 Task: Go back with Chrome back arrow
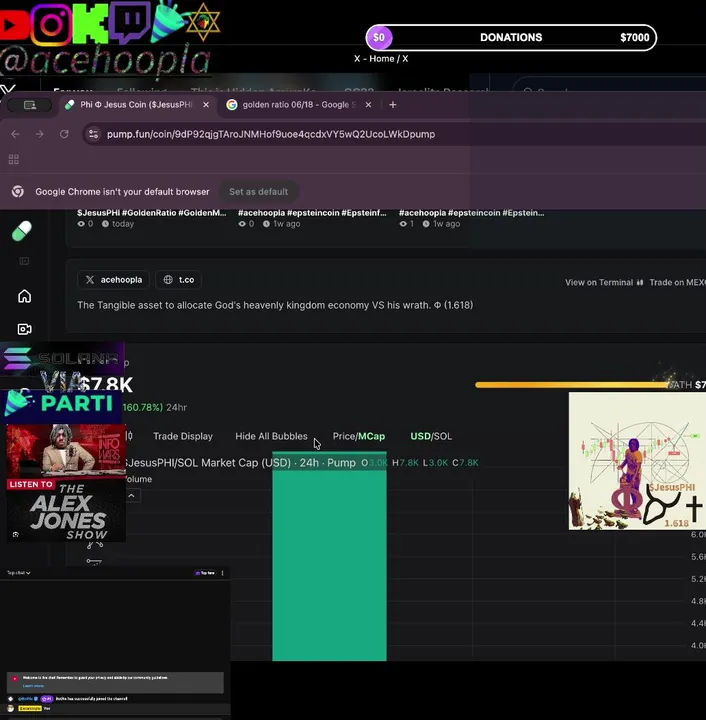(15, 134)
